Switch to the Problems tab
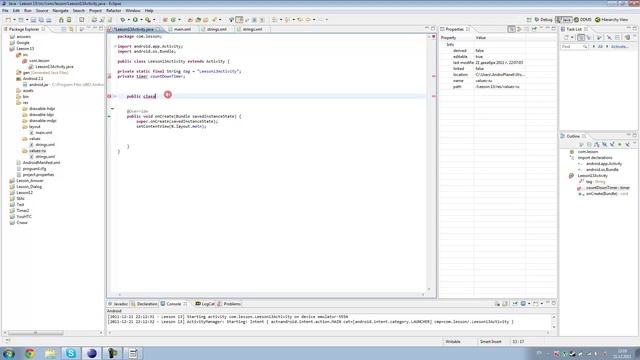This screenshot has width=640, height=360. point(229,304)
